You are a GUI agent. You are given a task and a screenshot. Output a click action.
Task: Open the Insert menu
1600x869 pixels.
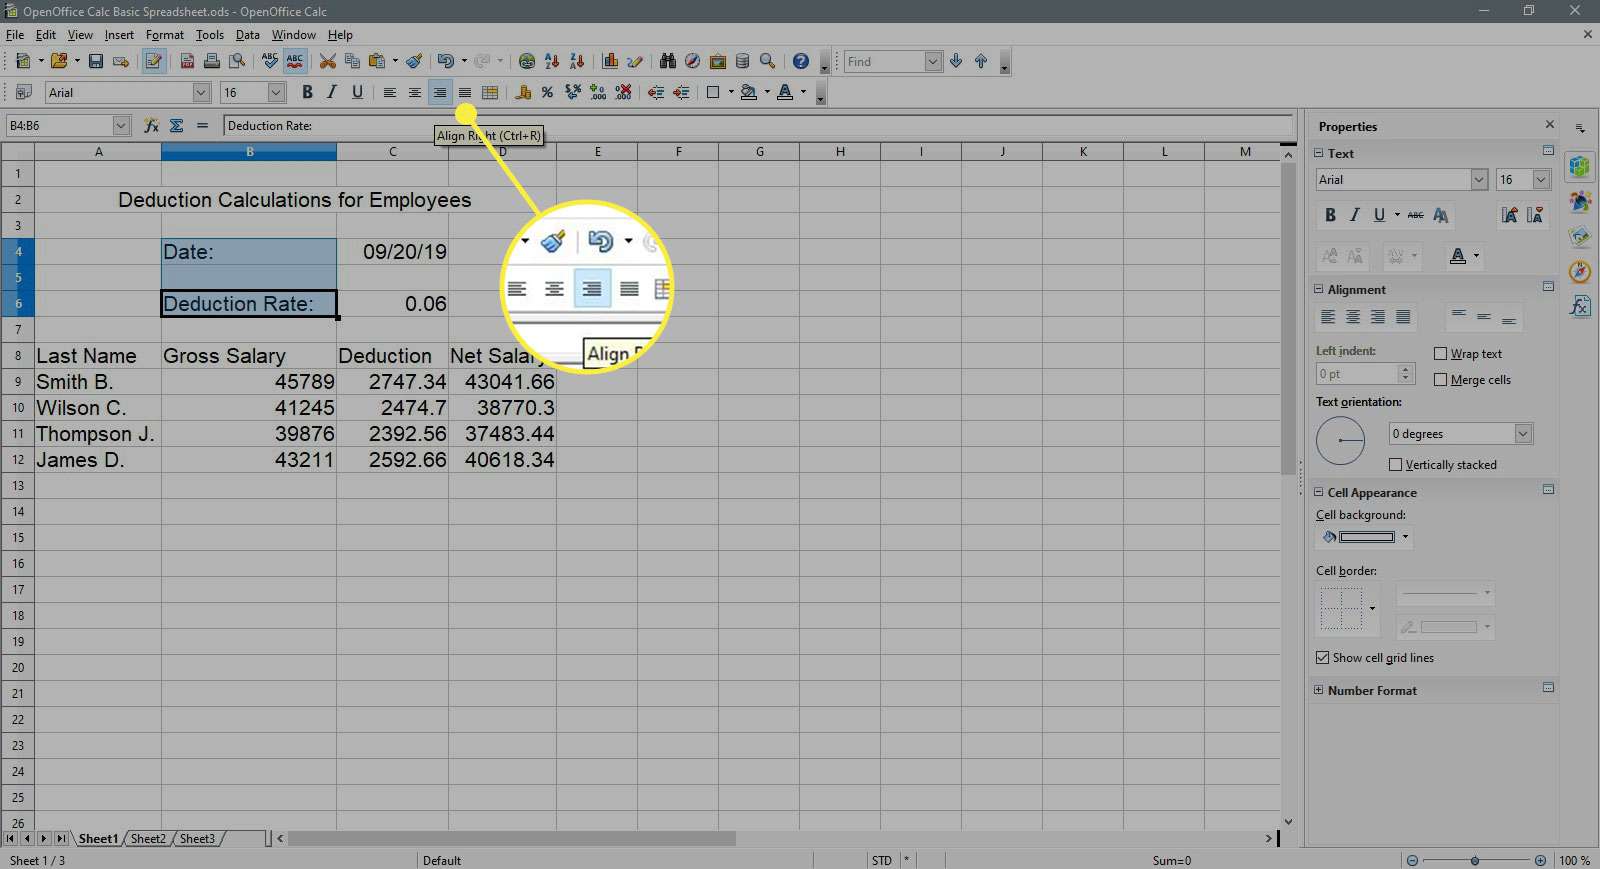coord(119,34)
